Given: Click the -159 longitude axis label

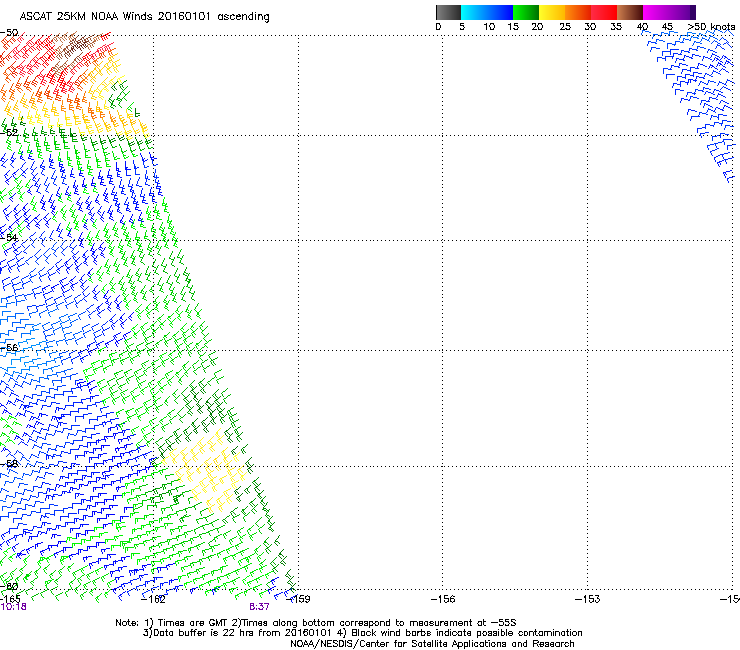Looking at the screenshot, I should [298, 599].
